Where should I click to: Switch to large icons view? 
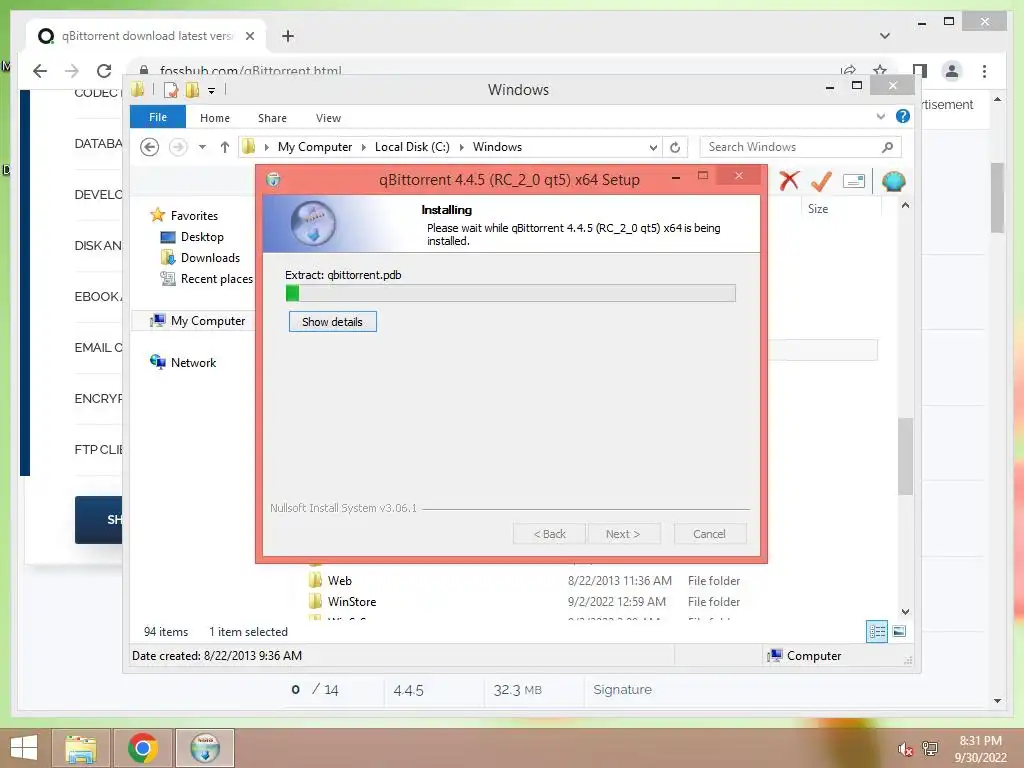tap(899, 631)
